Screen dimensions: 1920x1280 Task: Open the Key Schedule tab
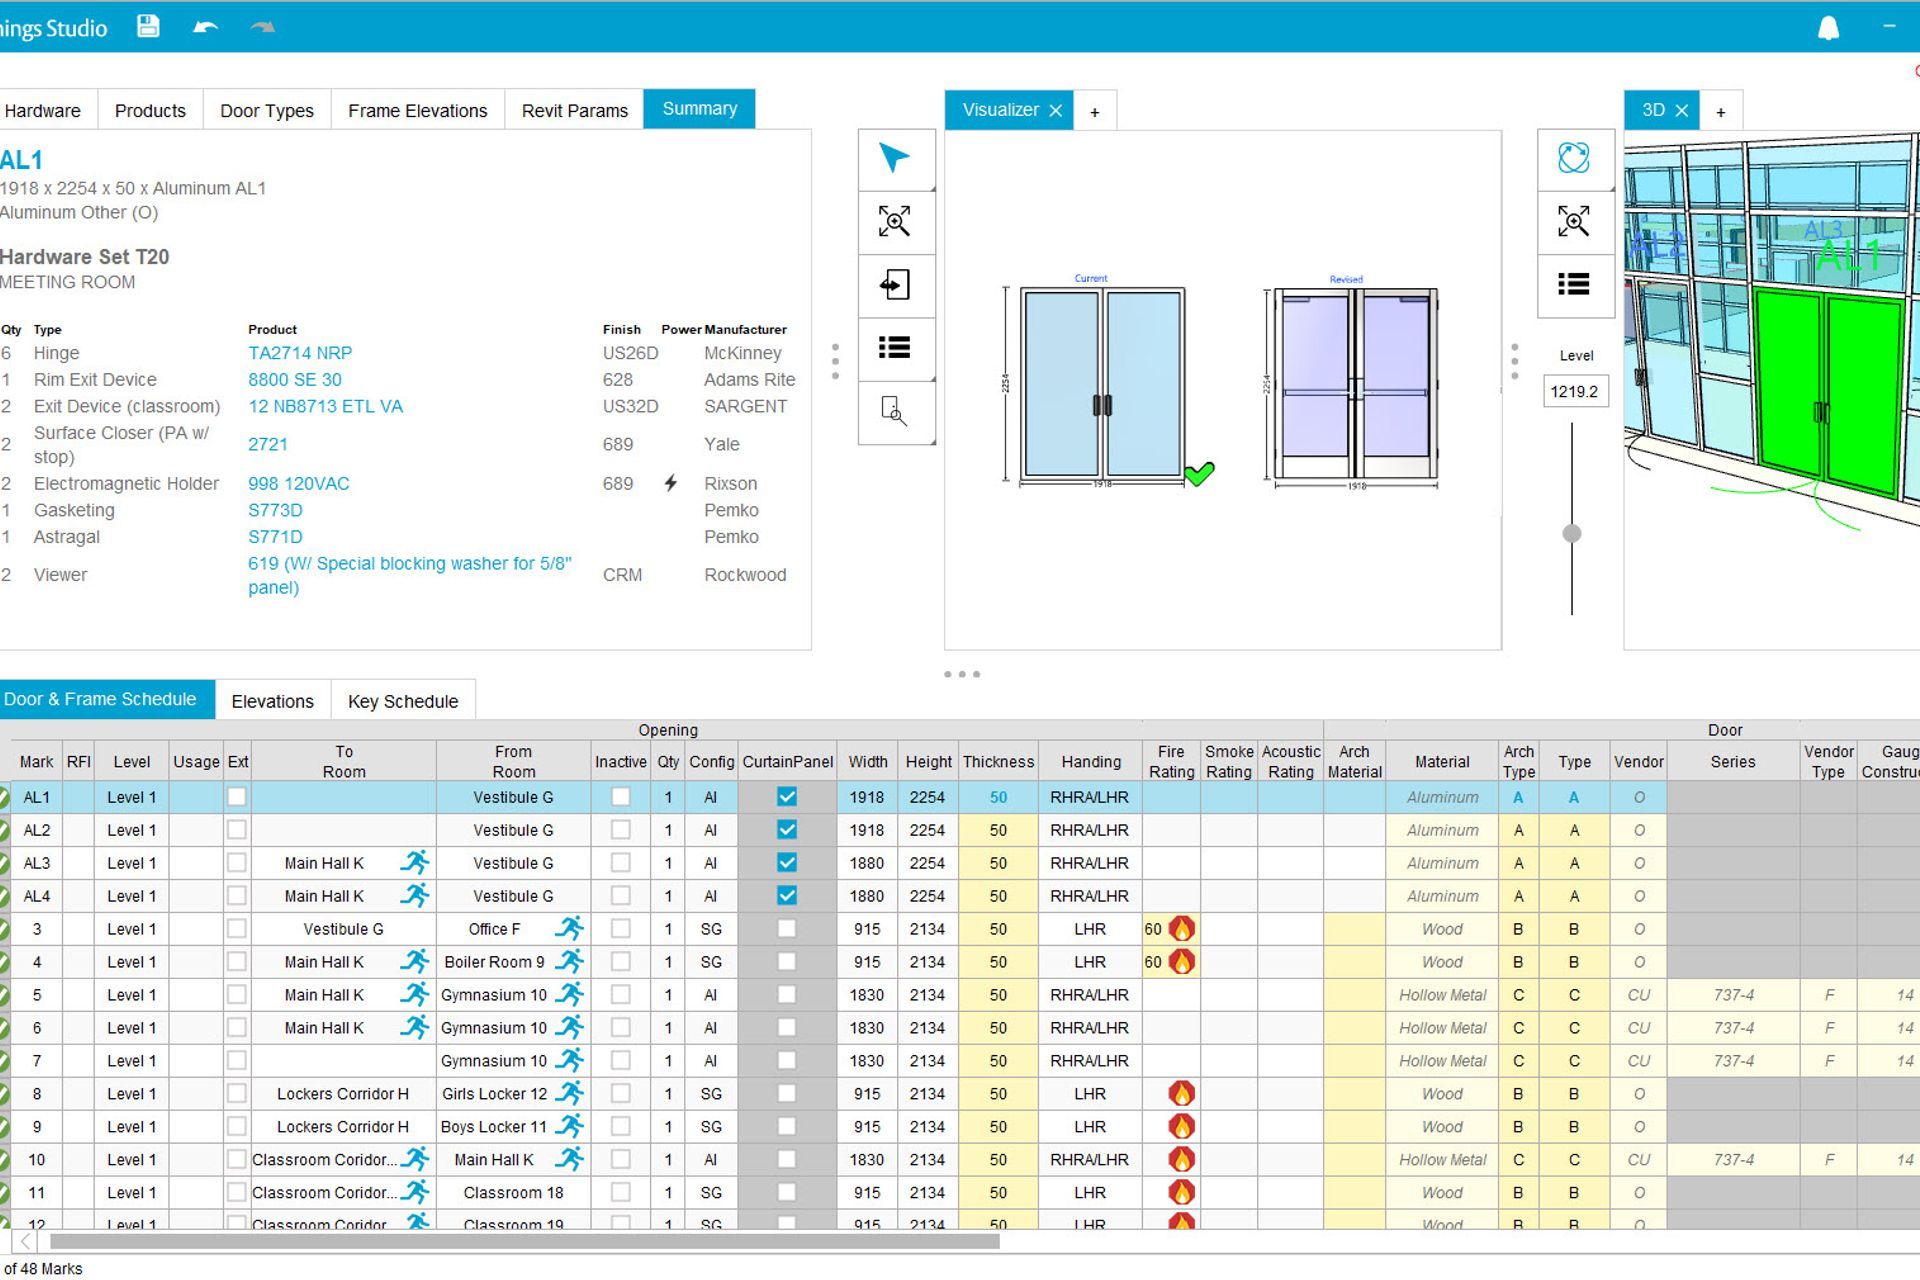[403, 701]
